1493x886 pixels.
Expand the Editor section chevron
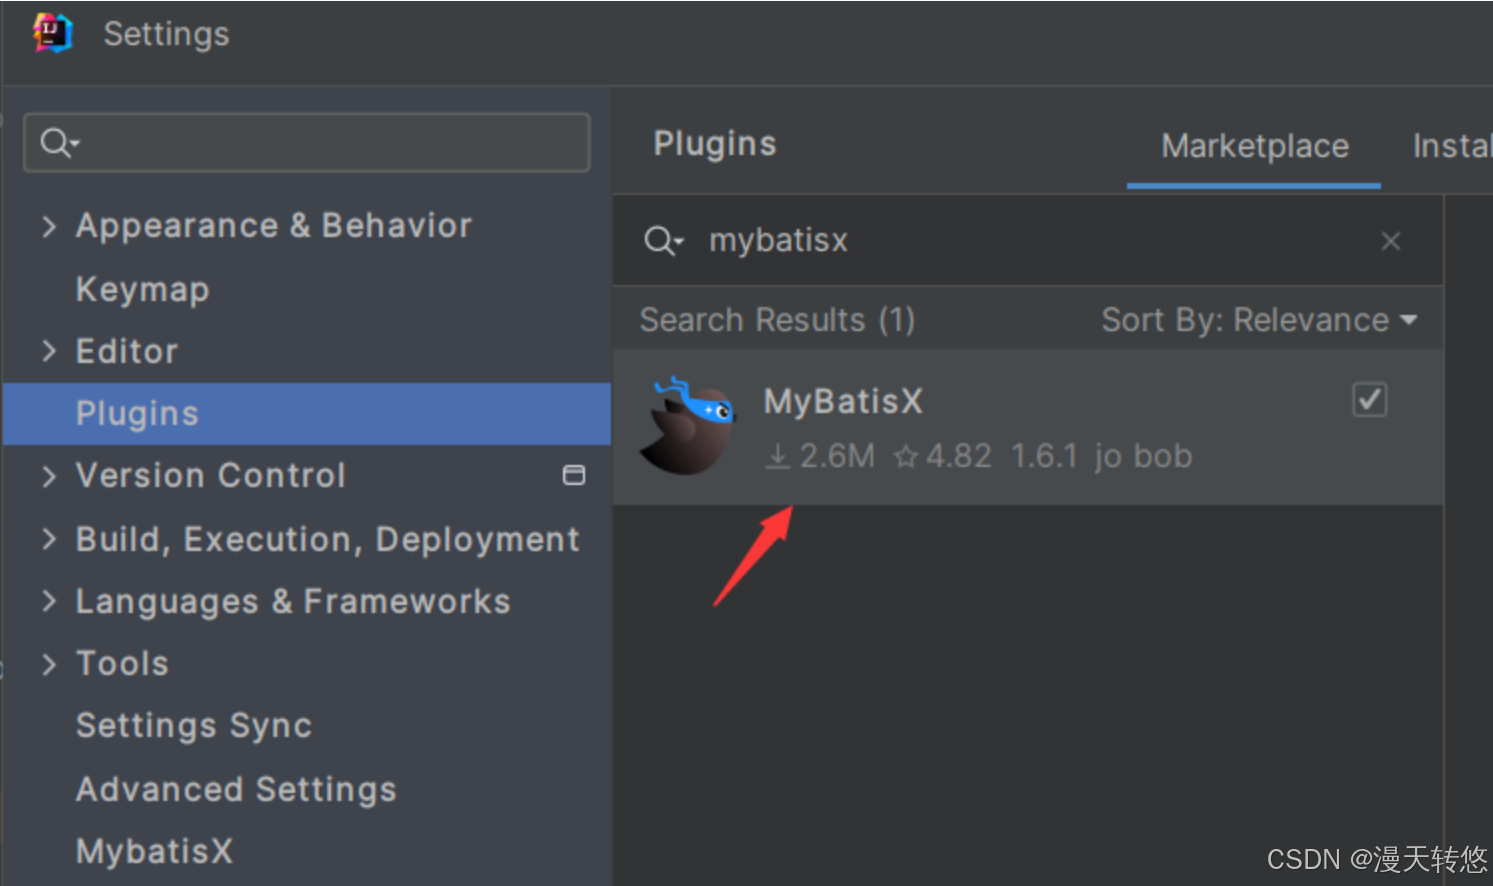pos(49,351)
